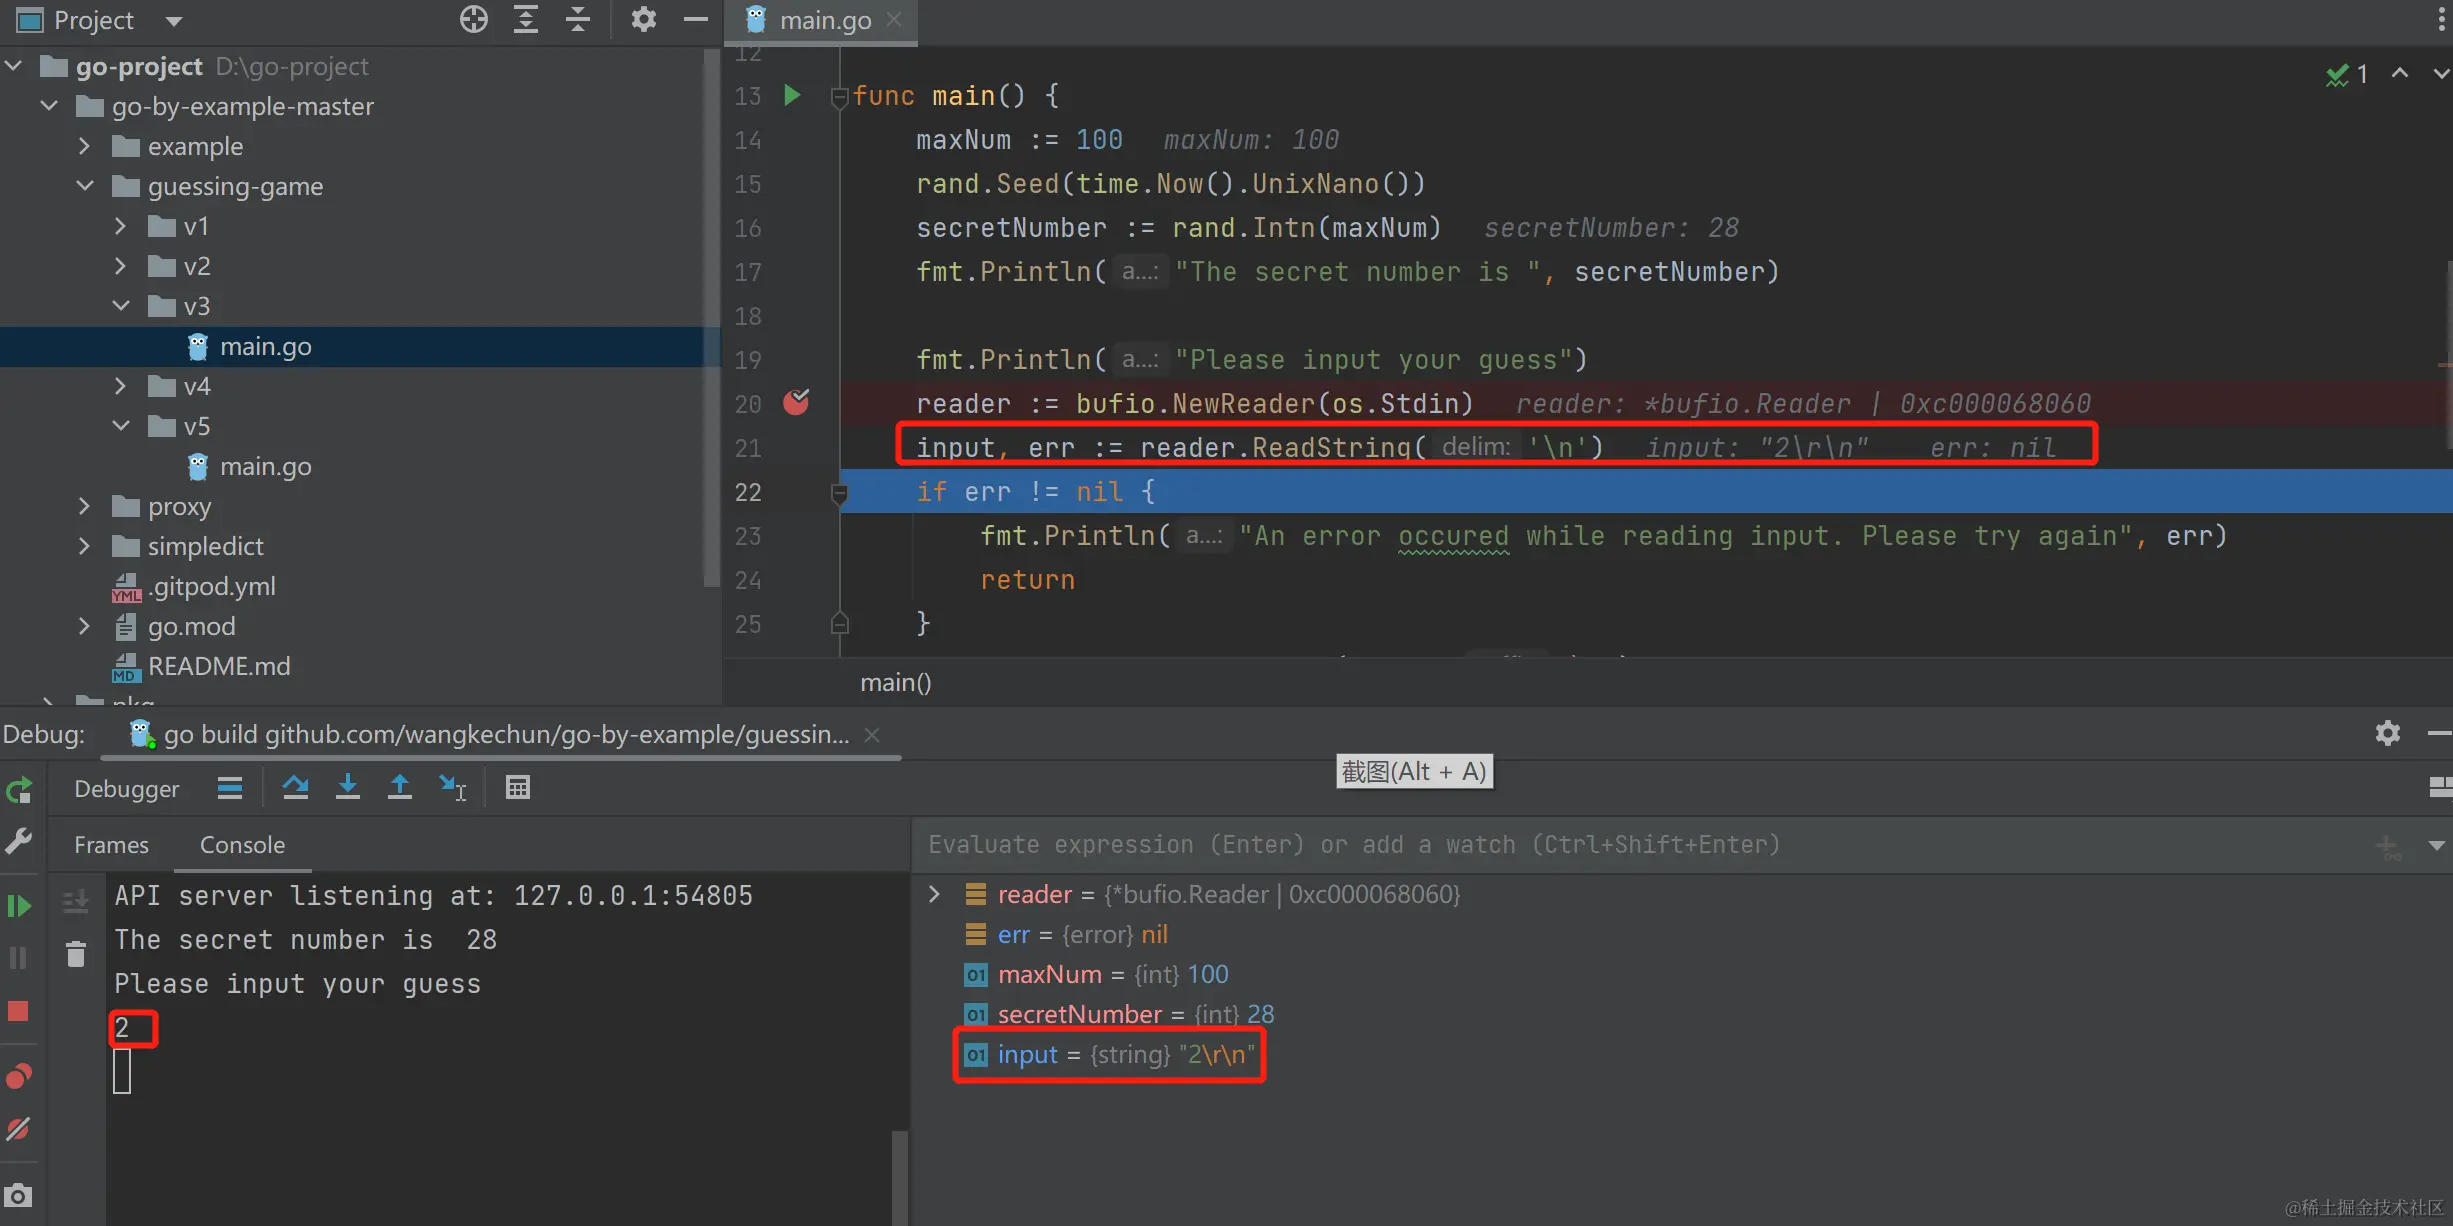Switch to the Frames tab
Image resolution: width=2453 pixels, height=1226 pixels.
tap(111, 845)
